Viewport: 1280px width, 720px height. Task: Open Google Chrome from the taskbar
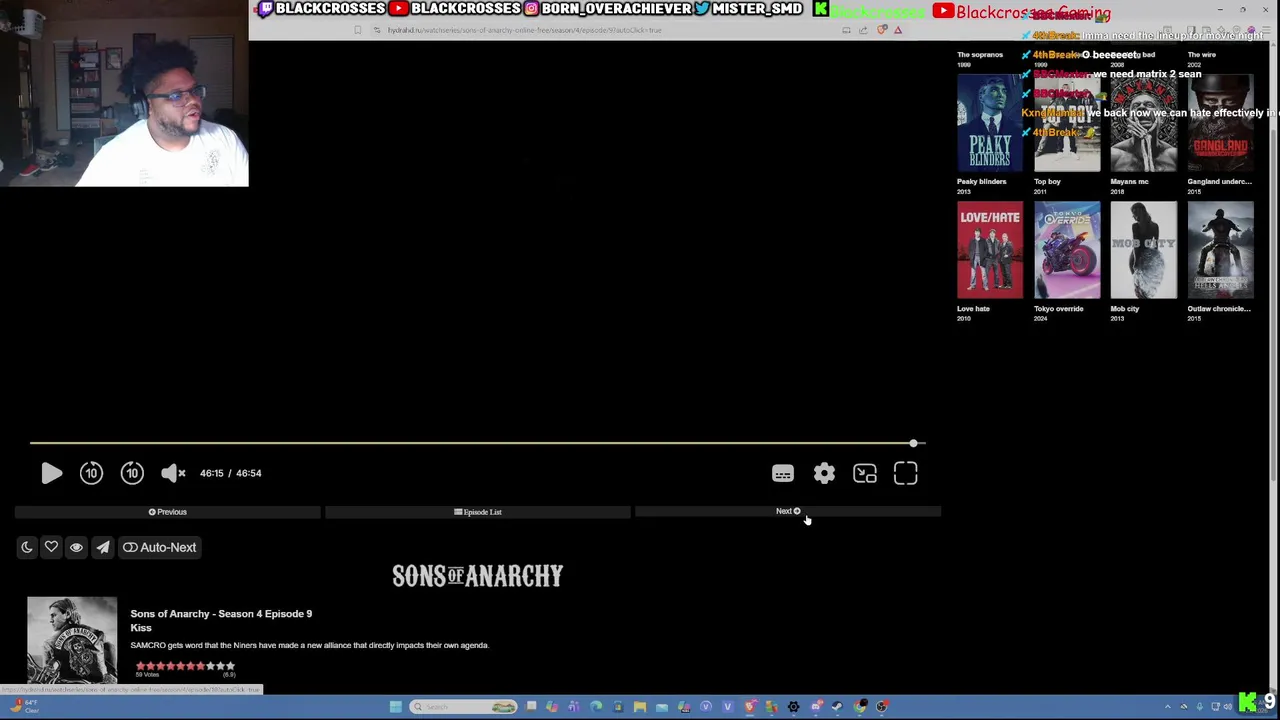(861, 707)
